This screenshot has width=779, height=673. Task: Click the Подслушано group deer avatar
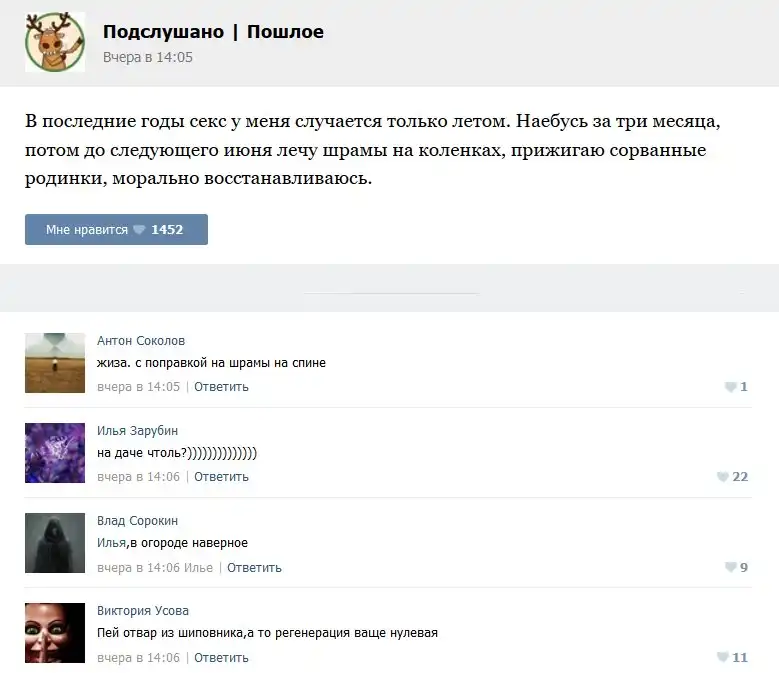55,42
